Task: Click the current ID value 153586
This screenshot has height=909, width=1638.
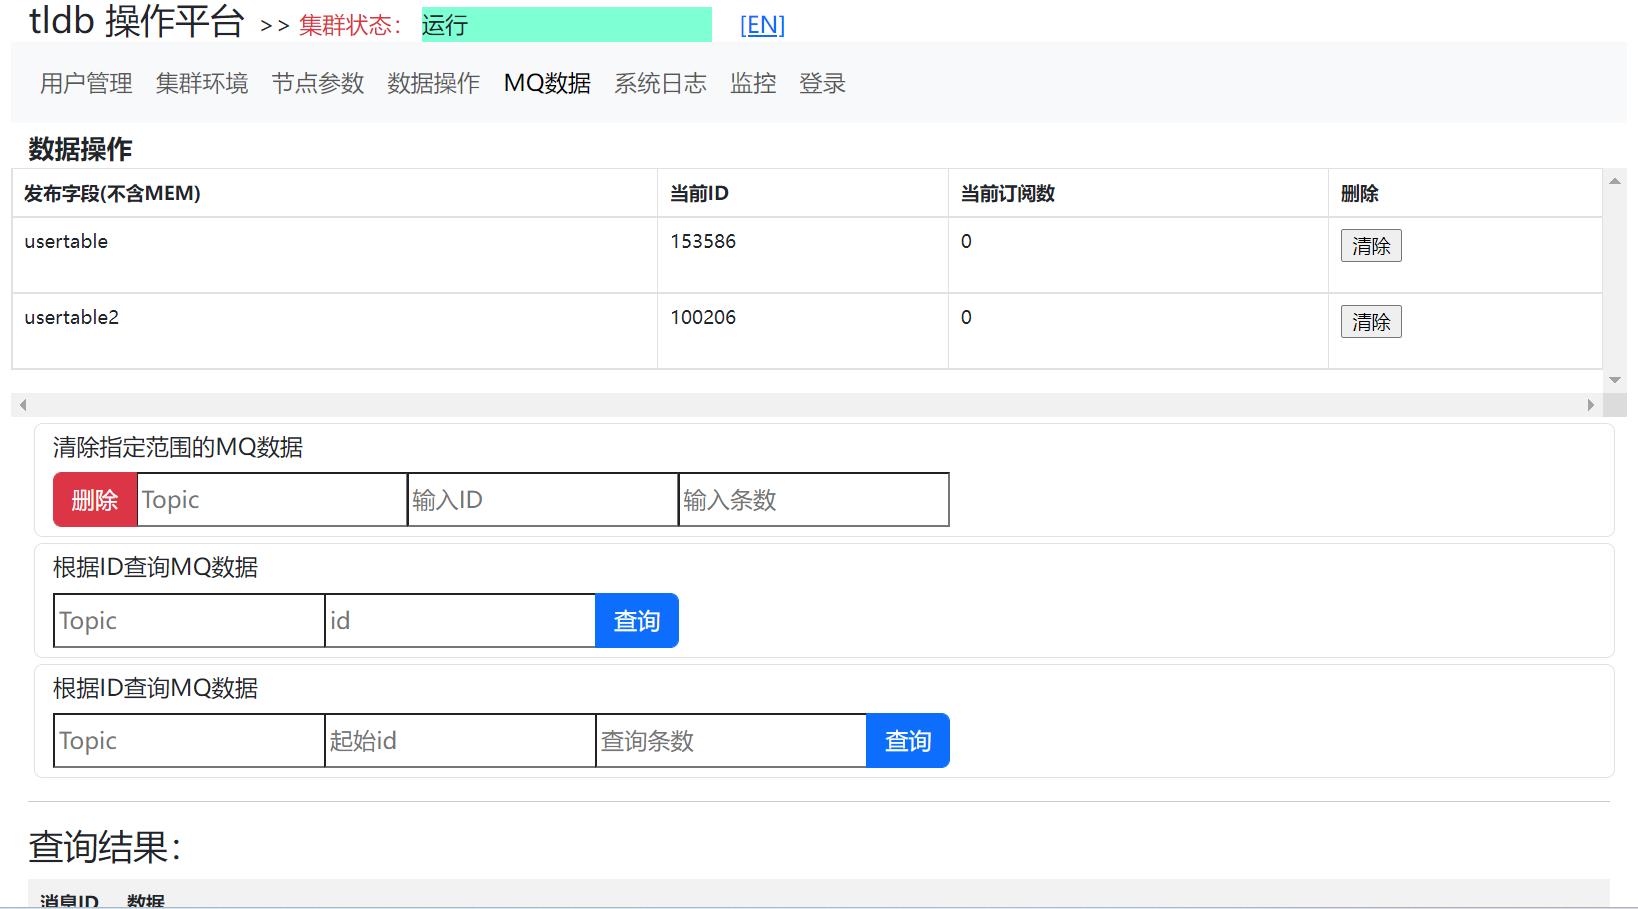Action: [x=703, y=242]
